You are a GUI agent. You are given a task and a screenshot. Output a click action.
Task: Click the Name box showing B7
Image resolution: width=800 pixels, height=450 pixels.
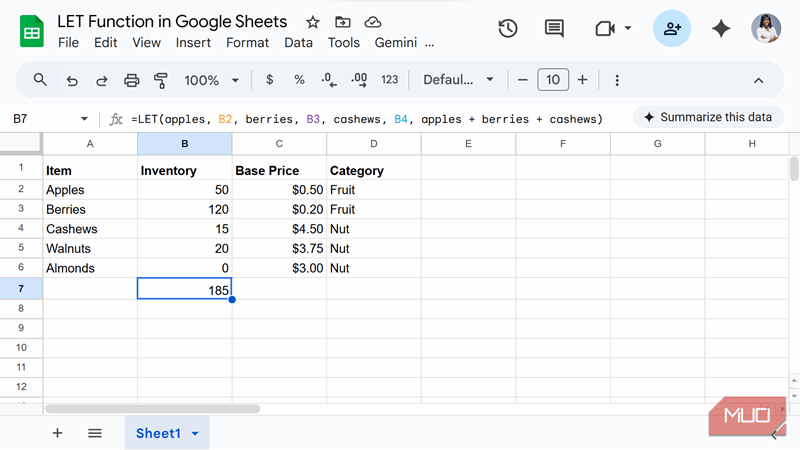coord(43,119)
